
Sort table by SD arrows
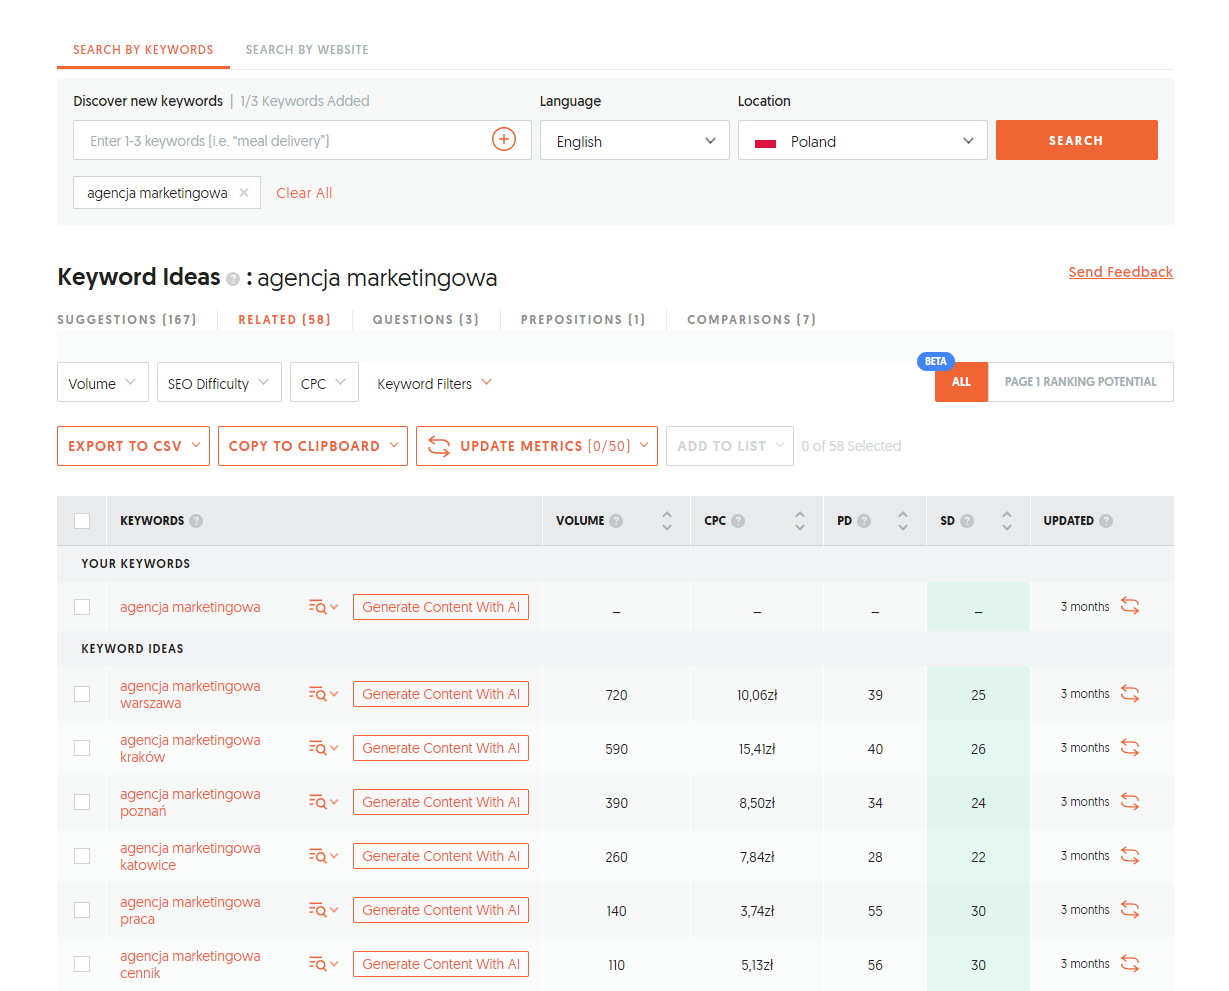click(1007, 521)
